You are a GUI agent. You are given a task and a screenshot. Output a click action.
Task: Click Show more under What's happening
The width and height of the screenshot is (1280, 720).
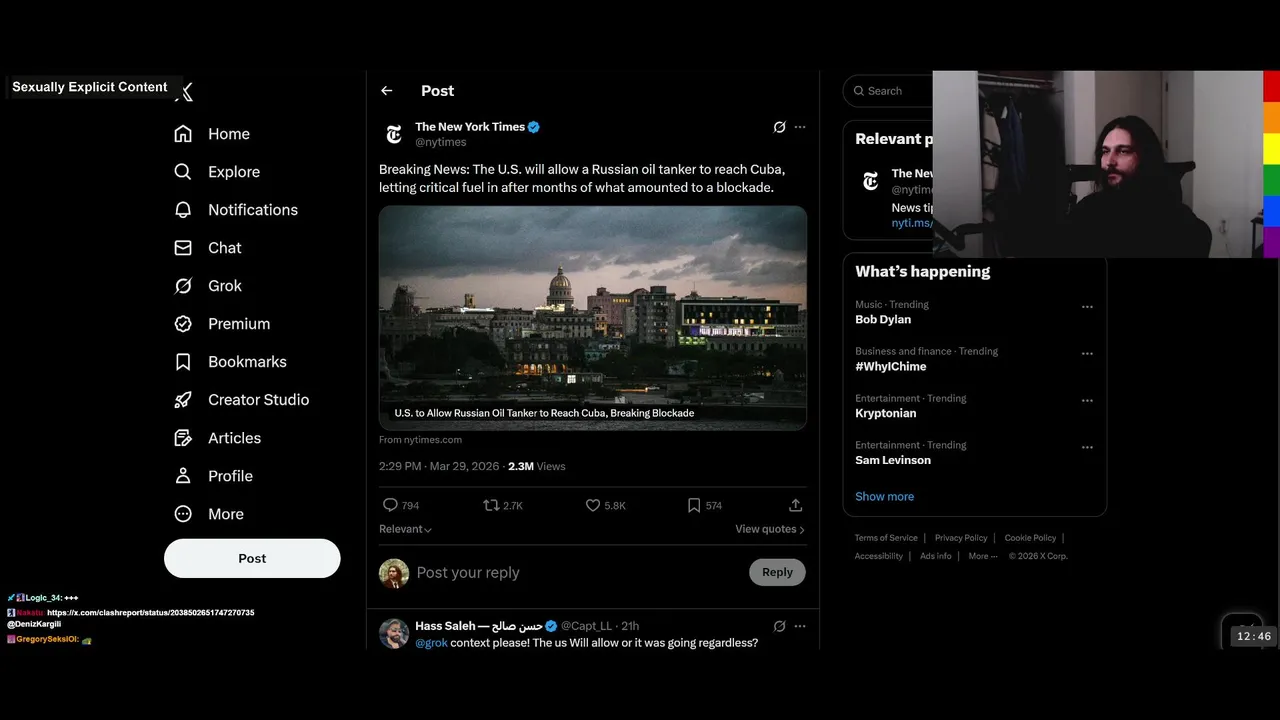click(x=884, y=497)
